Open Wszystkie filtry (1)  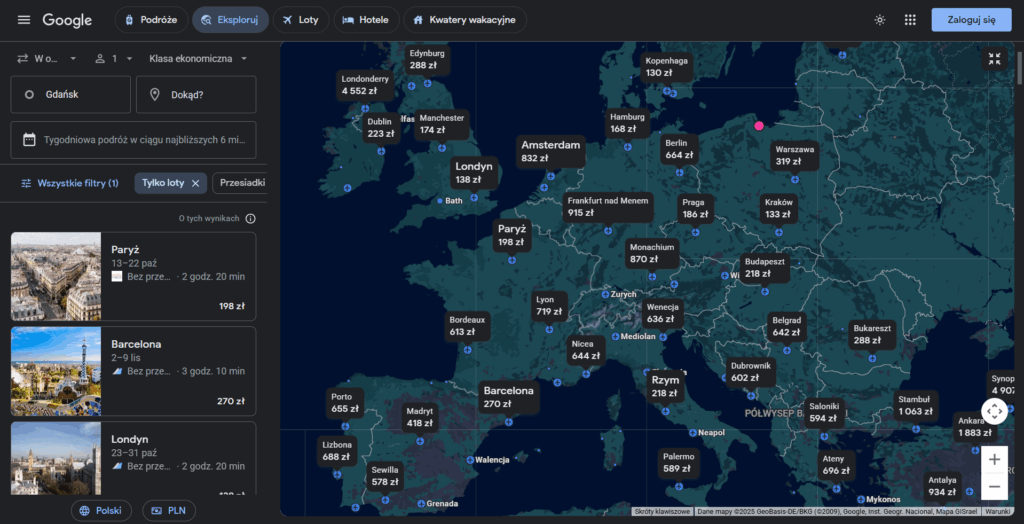pos(70,184)
